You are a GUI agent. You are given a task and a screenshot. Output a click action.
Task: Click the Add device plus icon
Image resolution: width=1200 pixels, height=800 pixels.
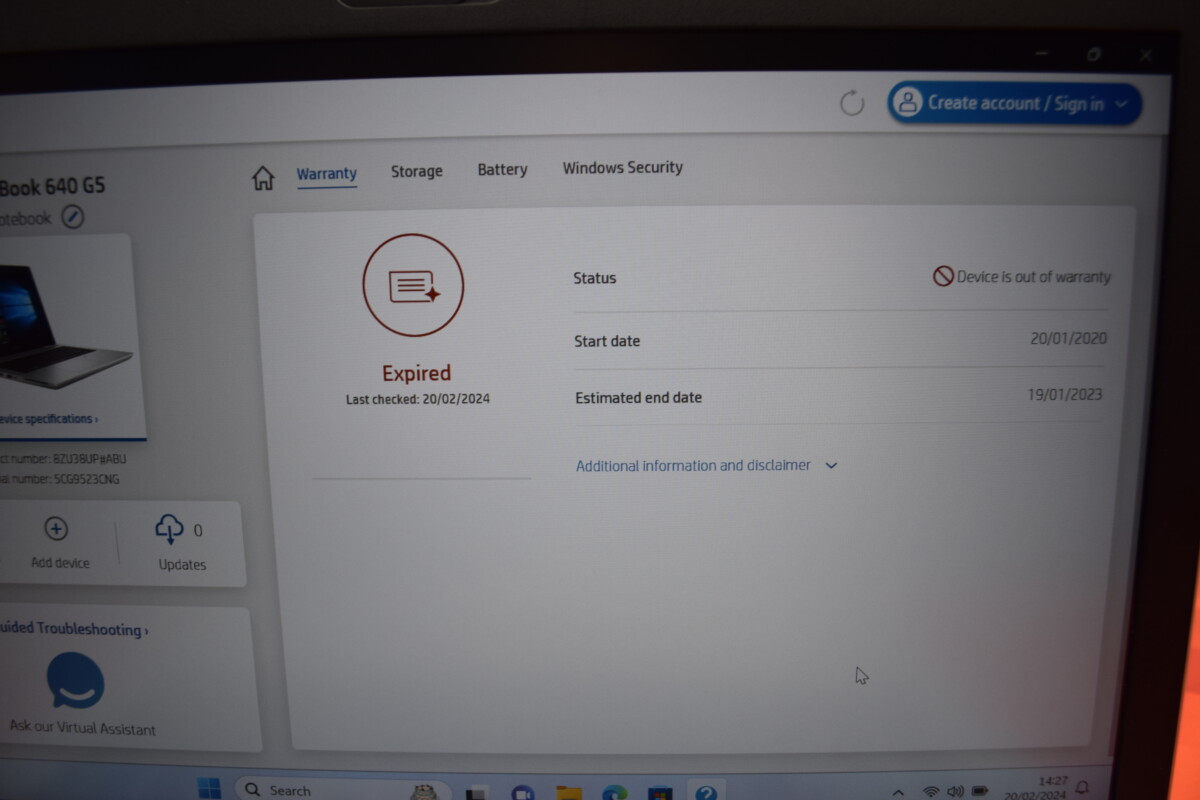tap(56, 529)
